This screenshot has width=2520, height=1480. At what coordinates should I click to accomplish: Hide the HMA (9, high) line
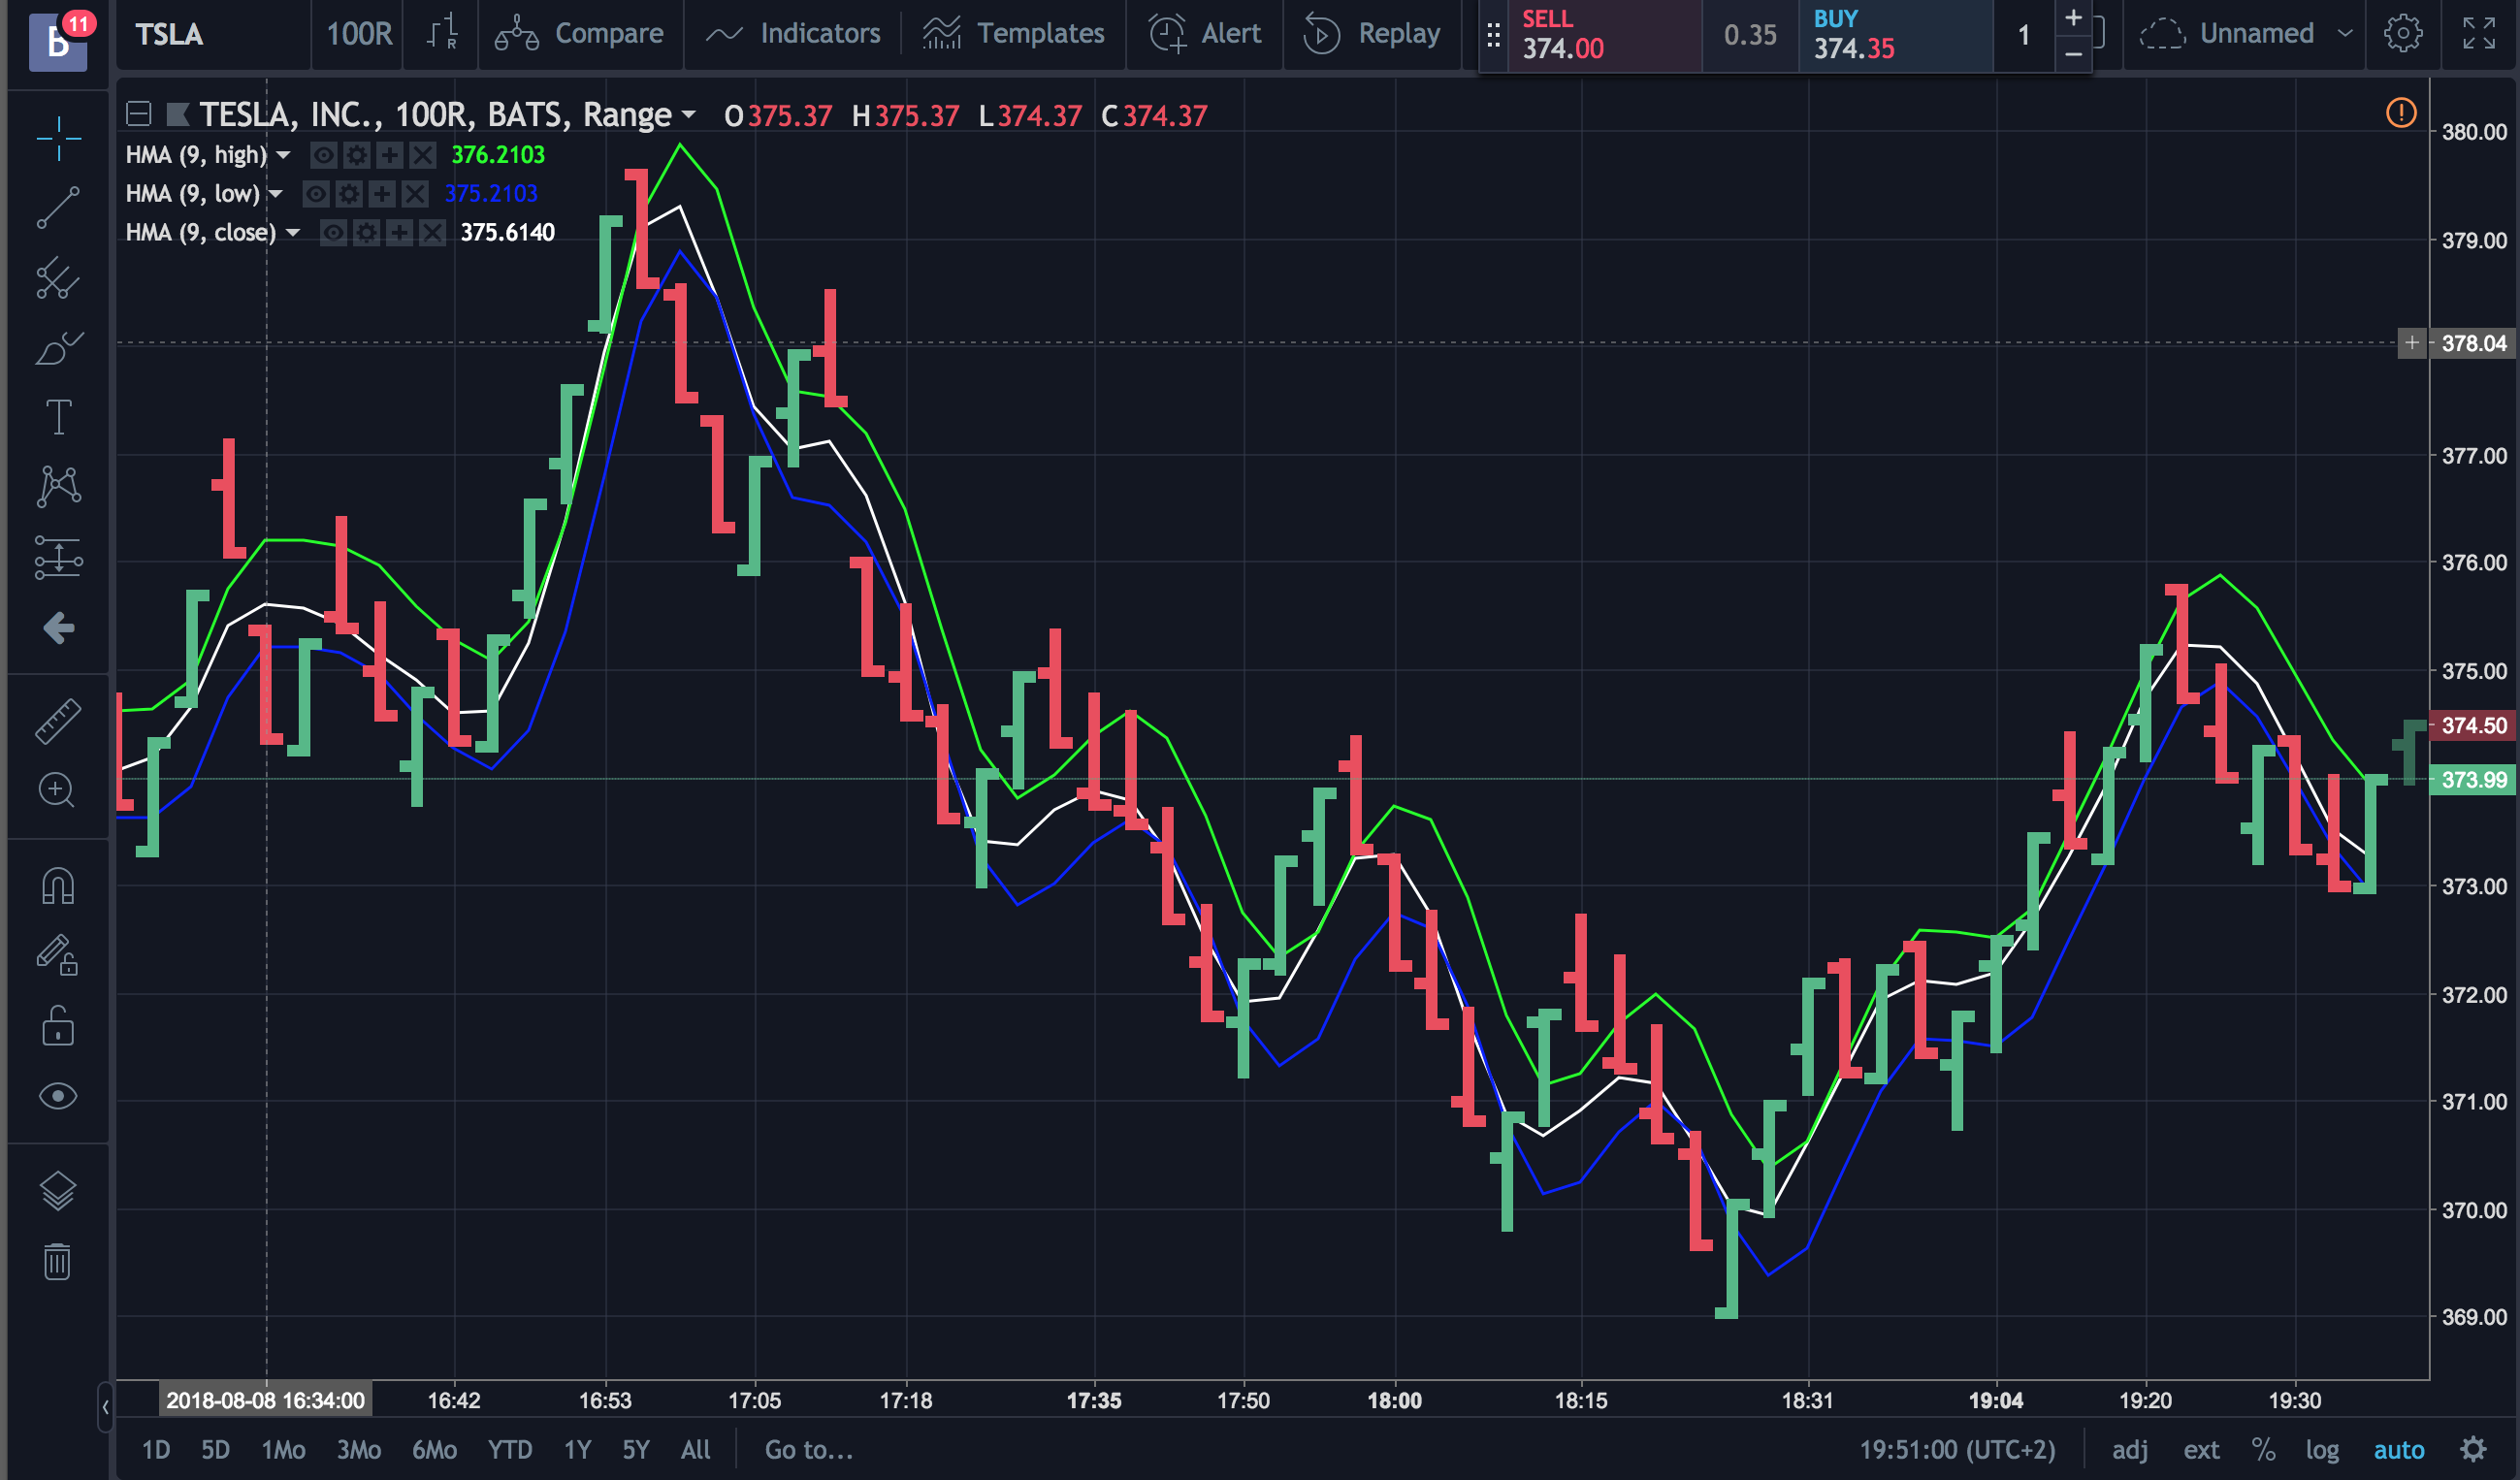click(324, 155)
